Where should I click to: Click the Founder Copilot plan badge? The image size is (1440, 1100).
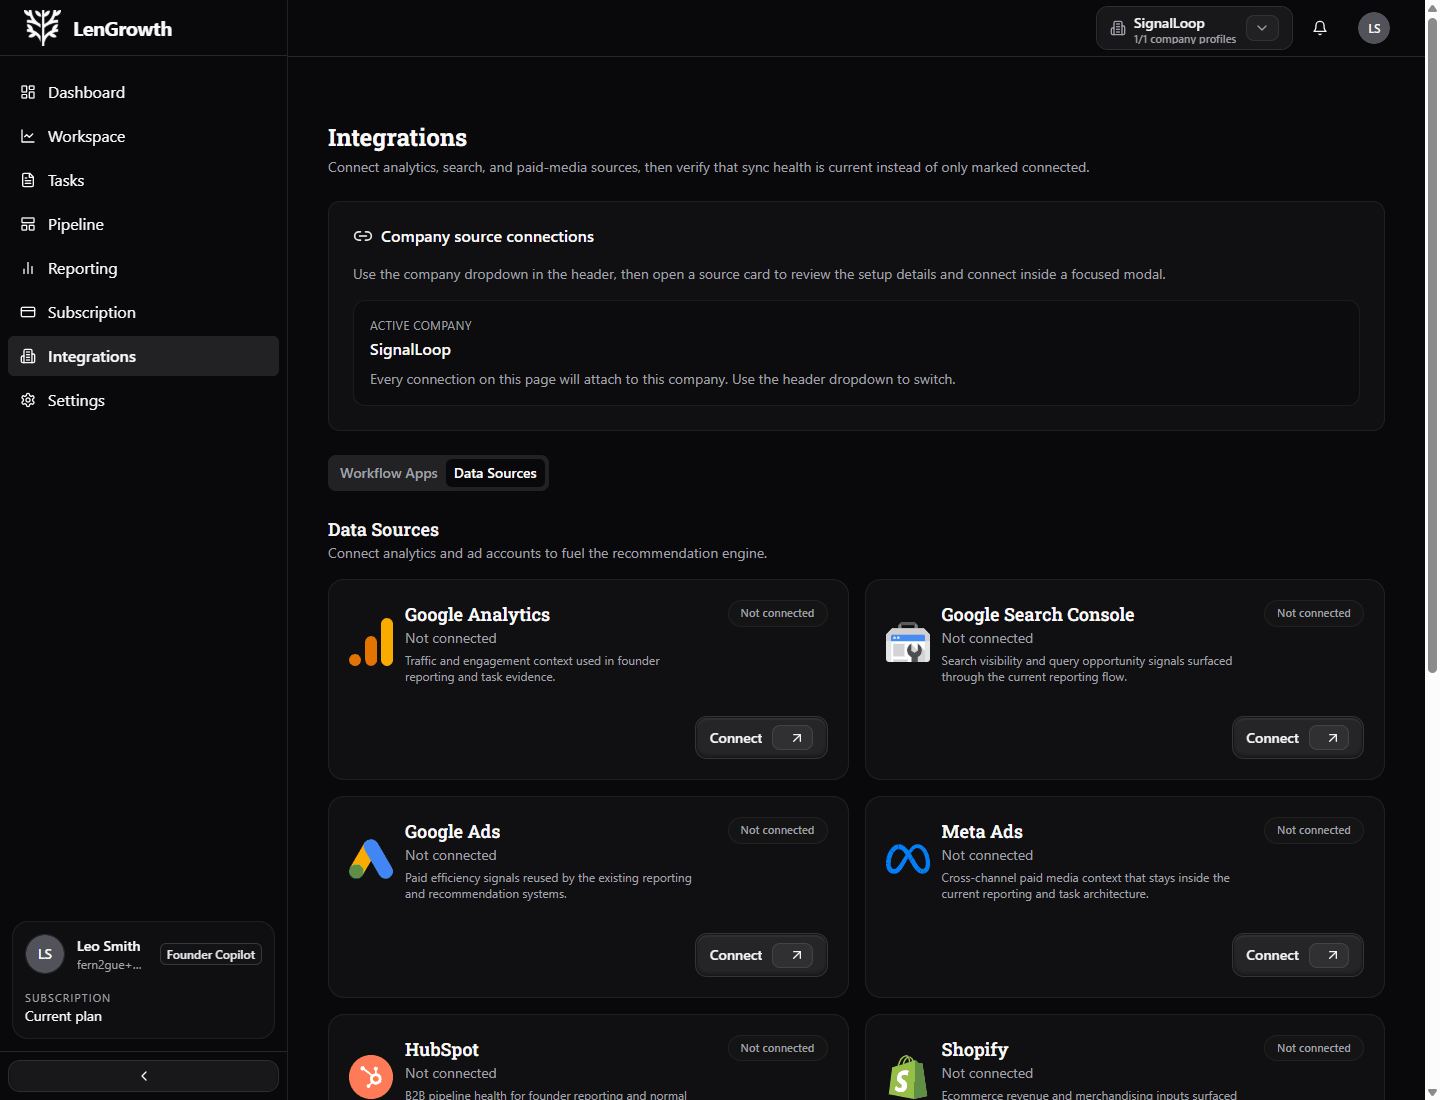(211, 955)
